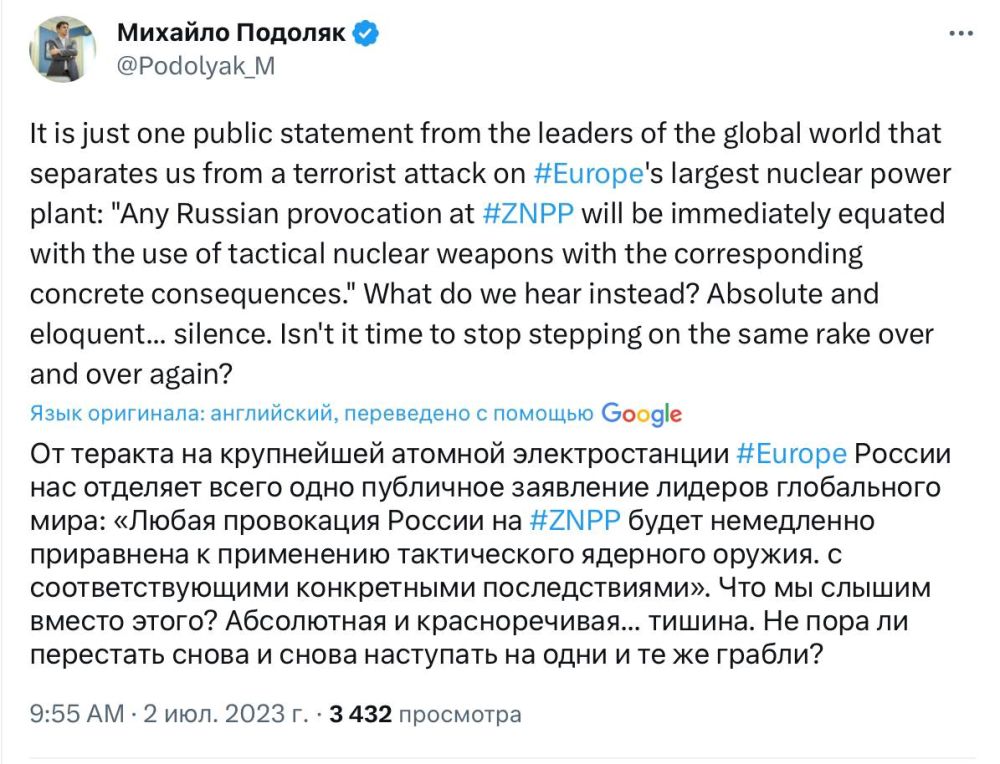Open the 3 432 просмотра view count
The width and height of the screenshot is (1000, 764).
click(x=425, y=714)
